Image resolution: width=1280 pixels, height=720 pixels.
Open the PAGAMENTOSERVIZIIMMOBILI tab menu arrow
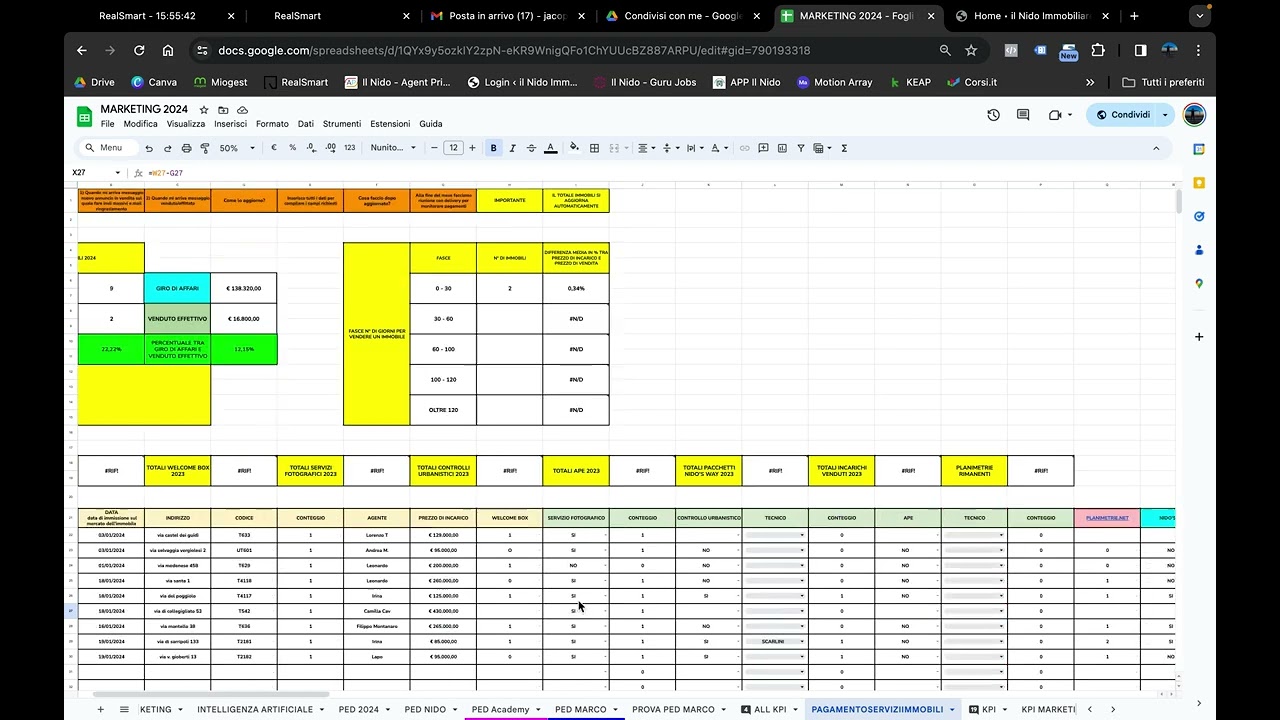(952, 709)
